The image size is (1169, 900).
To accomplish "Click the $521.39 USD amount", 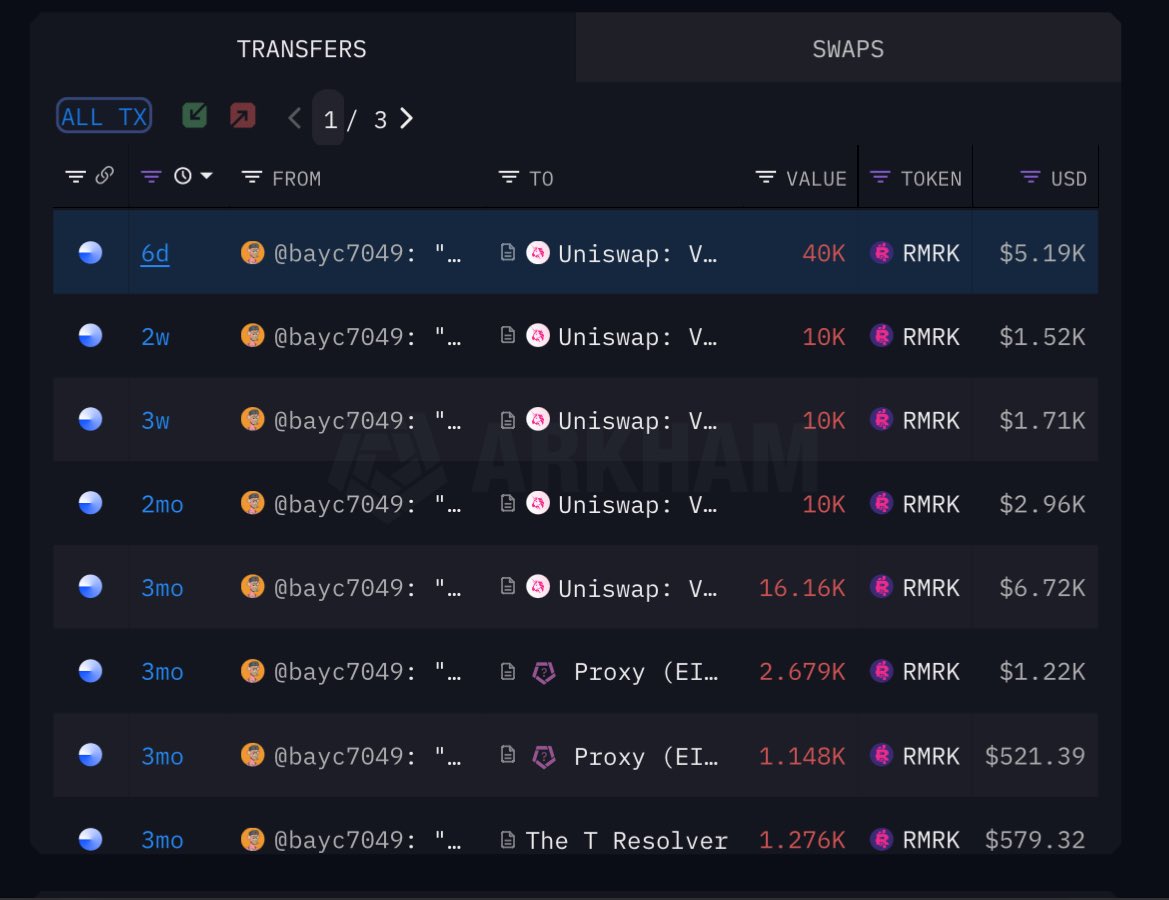I will tap(1035, 756).
